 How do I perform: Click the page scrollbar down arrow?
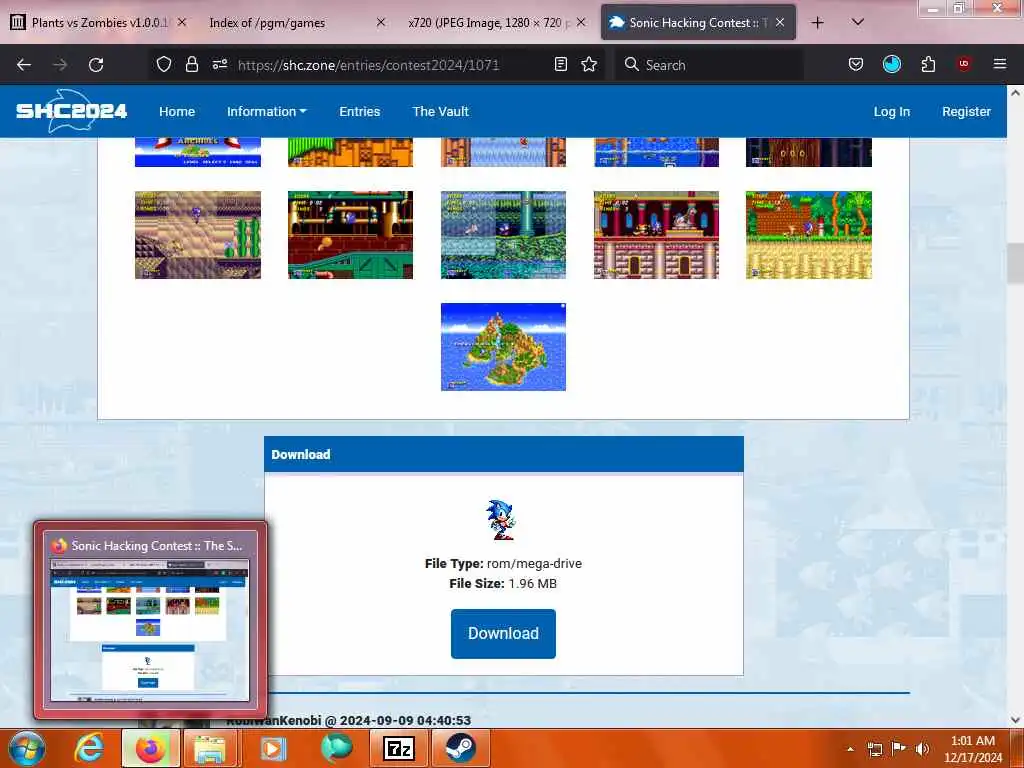coord(1015,720)
